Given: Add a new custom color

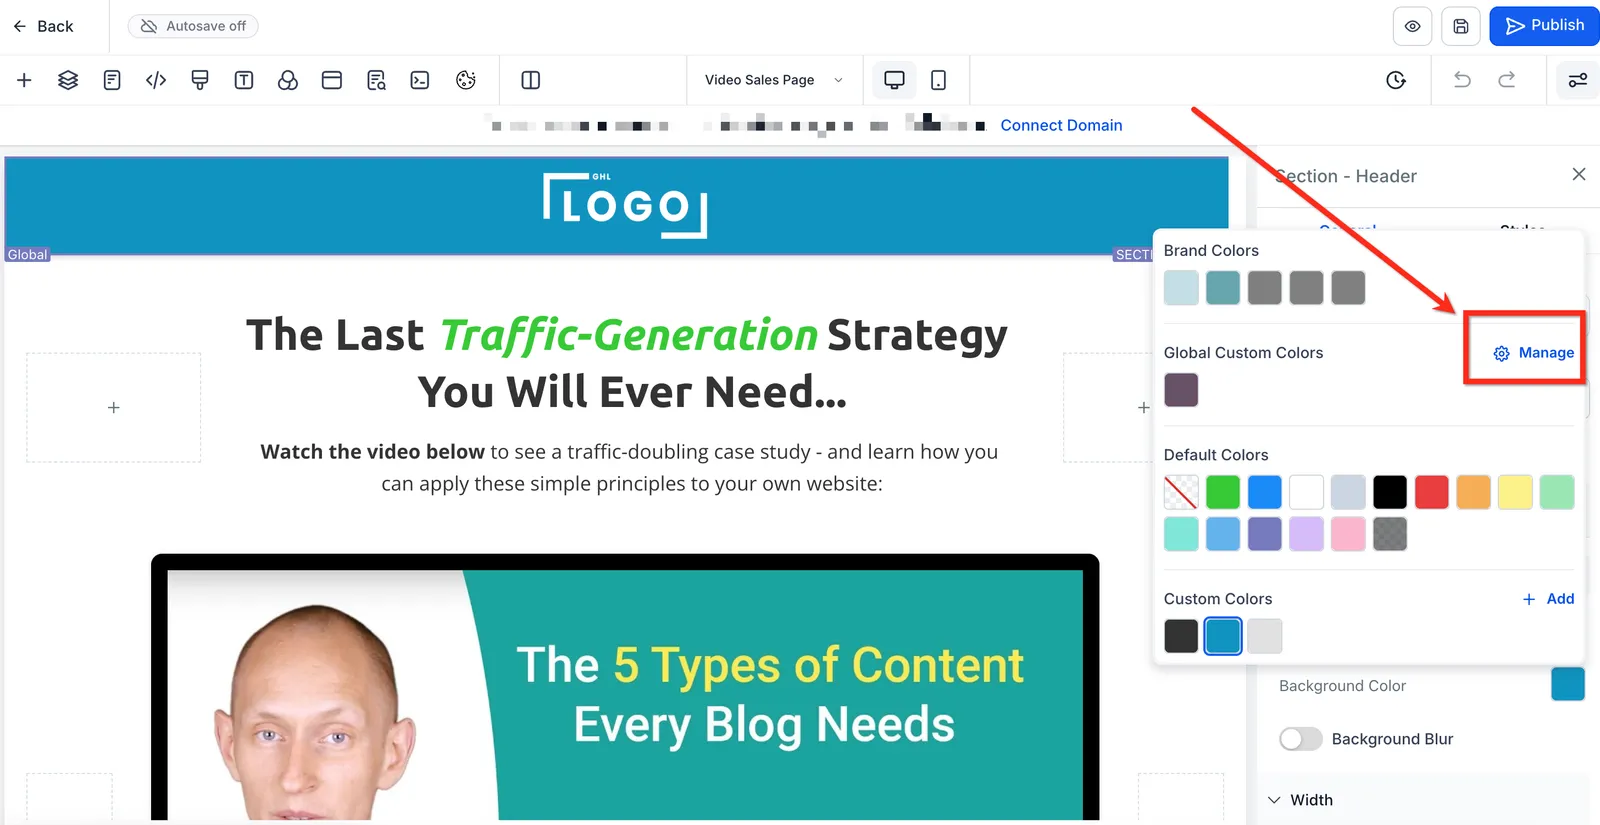Looking at the screenshot, I should point(1548,599).
